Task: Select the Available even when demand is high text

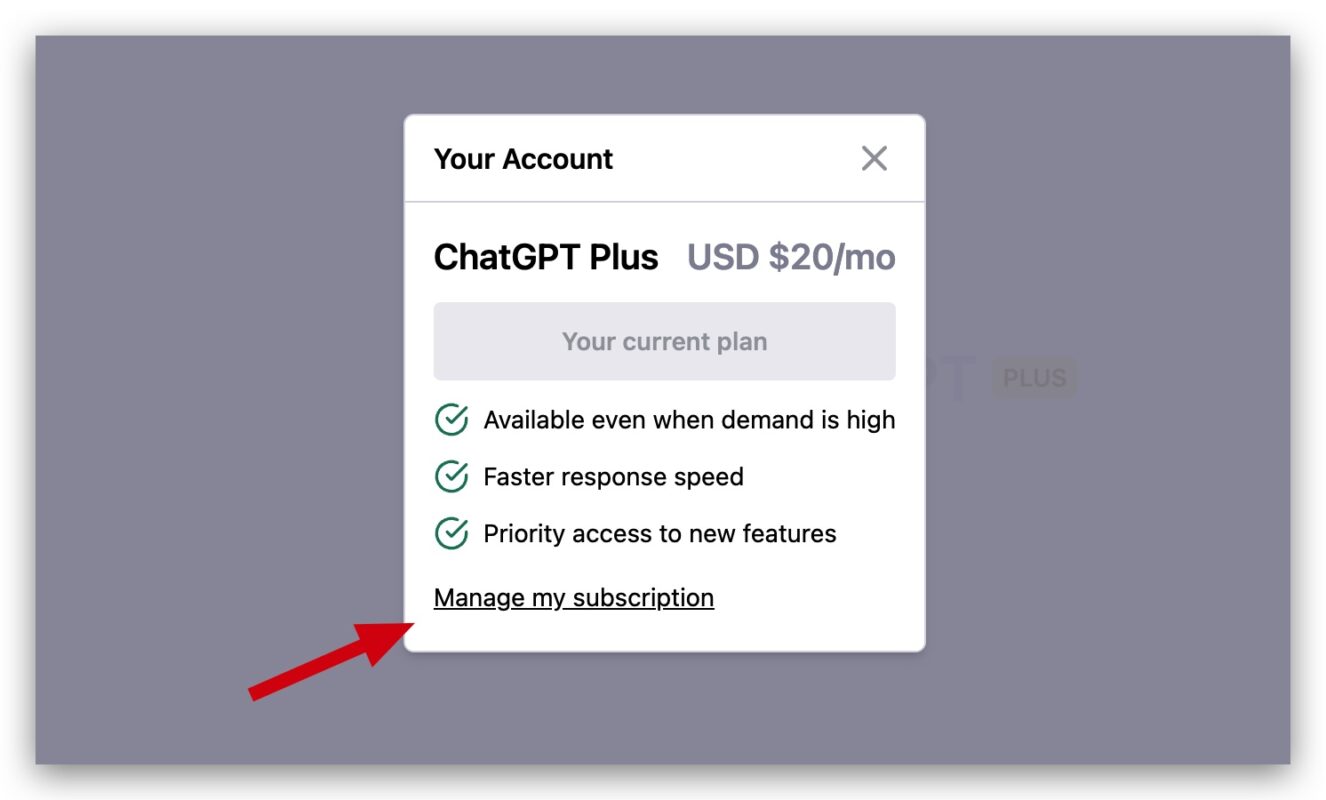Action: tap(689, 420)
